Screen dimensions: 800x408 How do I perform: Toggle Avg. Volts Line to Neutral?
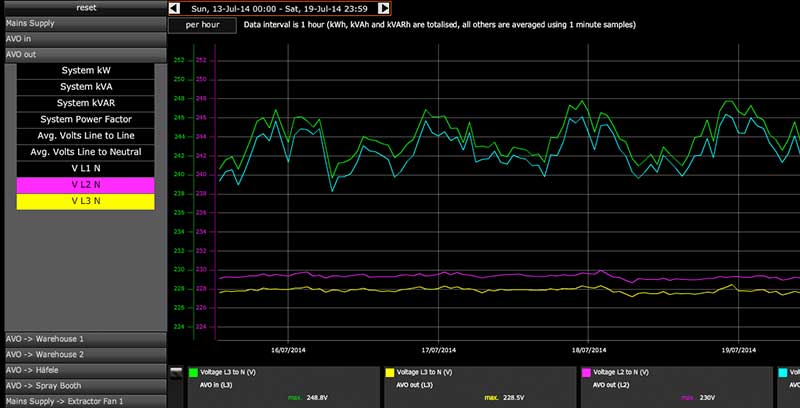pos(86,152)
